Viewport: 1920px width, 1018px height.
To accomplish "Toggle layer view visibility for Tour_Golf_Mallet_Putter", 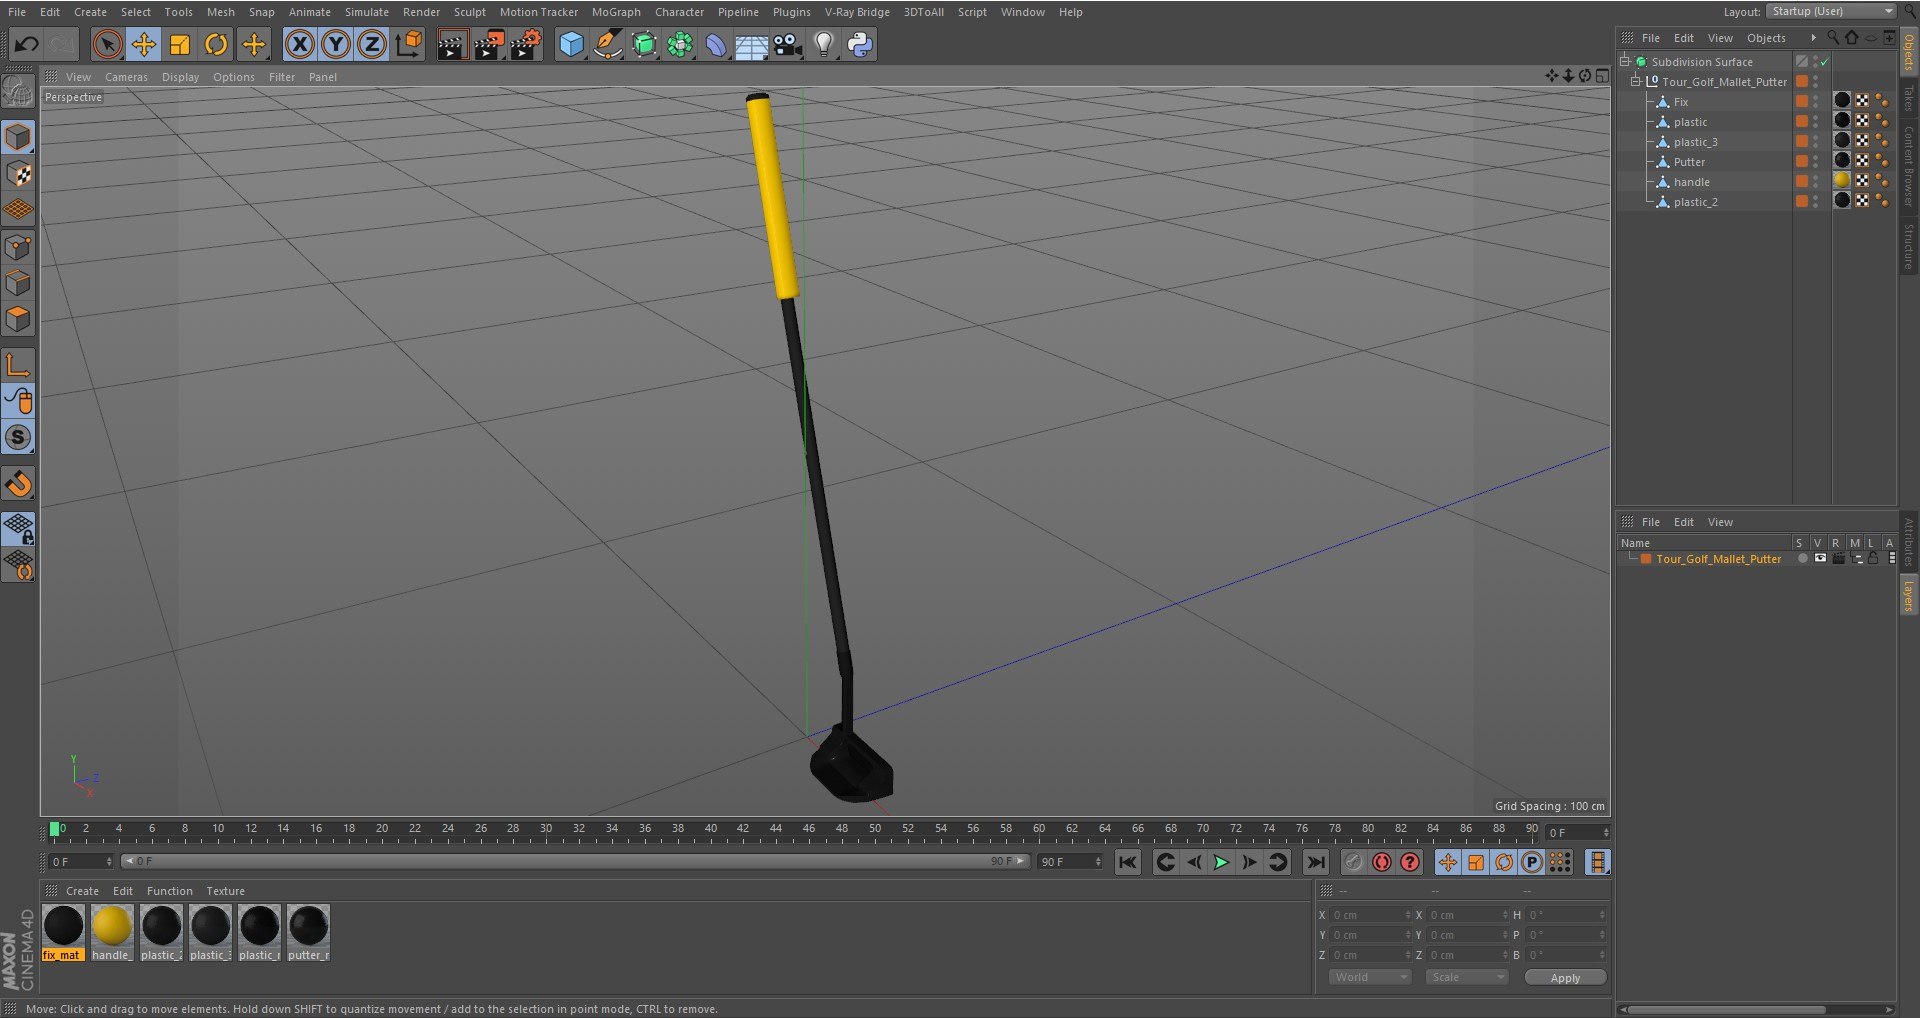I will tap(1820, 559).
